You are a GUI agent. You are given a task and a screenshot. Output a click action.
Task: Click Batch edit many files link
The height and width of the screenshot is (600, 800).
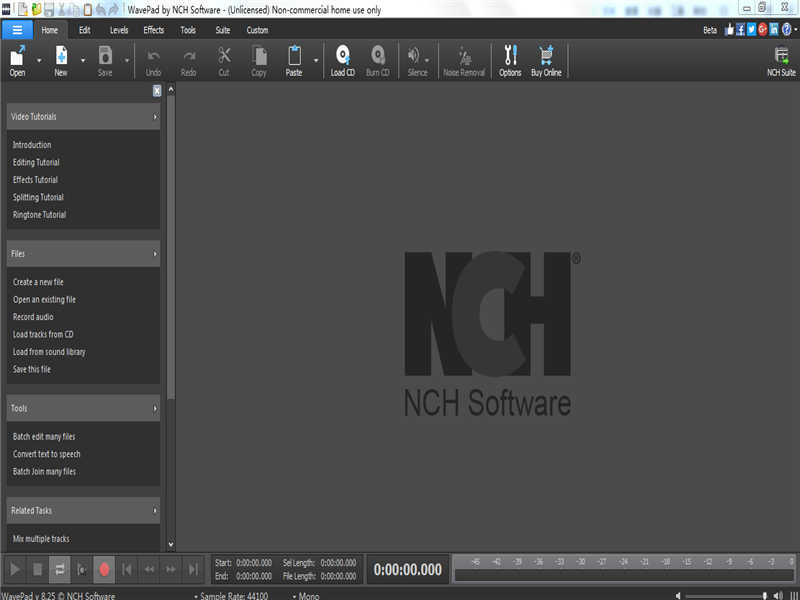tap(44, 437)
